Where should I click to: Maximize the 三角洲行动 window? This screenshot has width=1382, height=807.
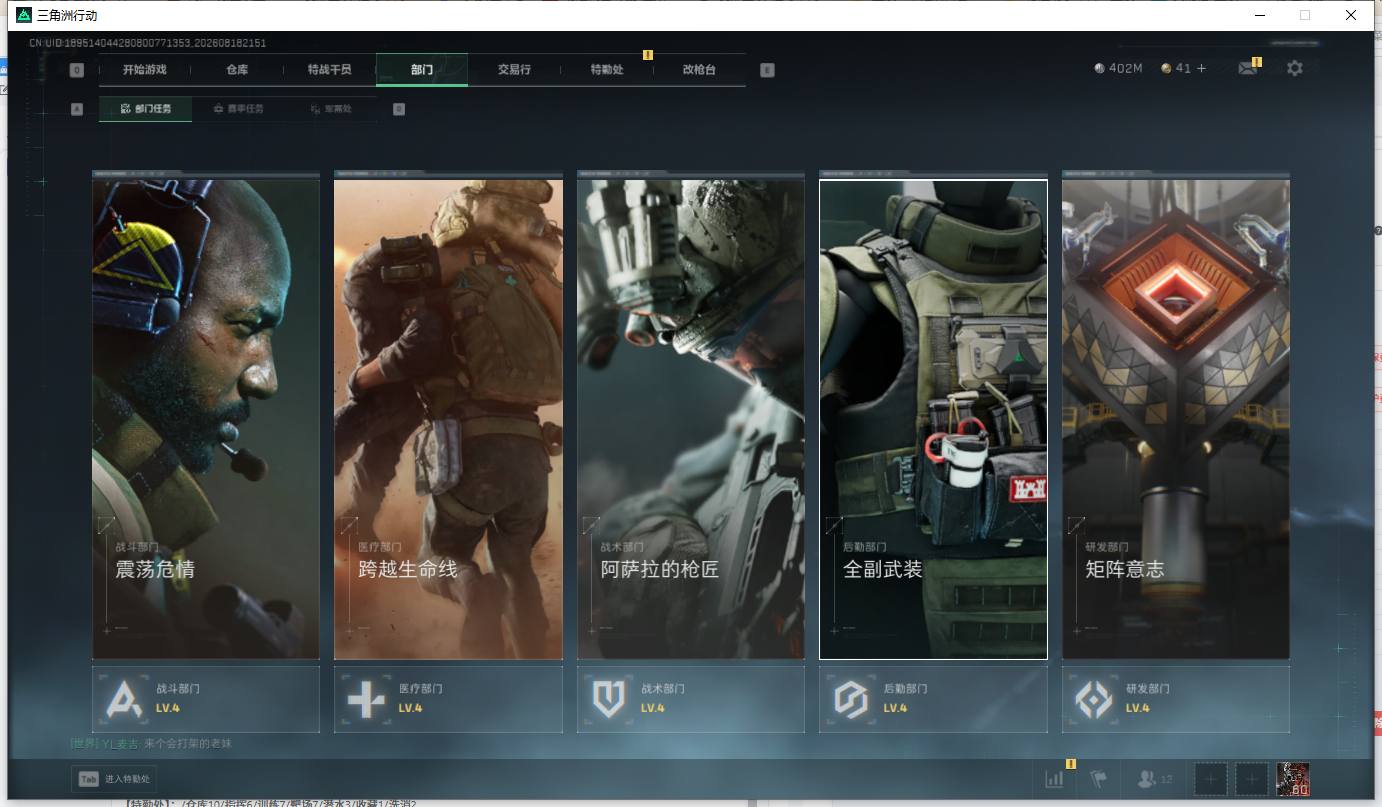click(x=1305, y=15)
